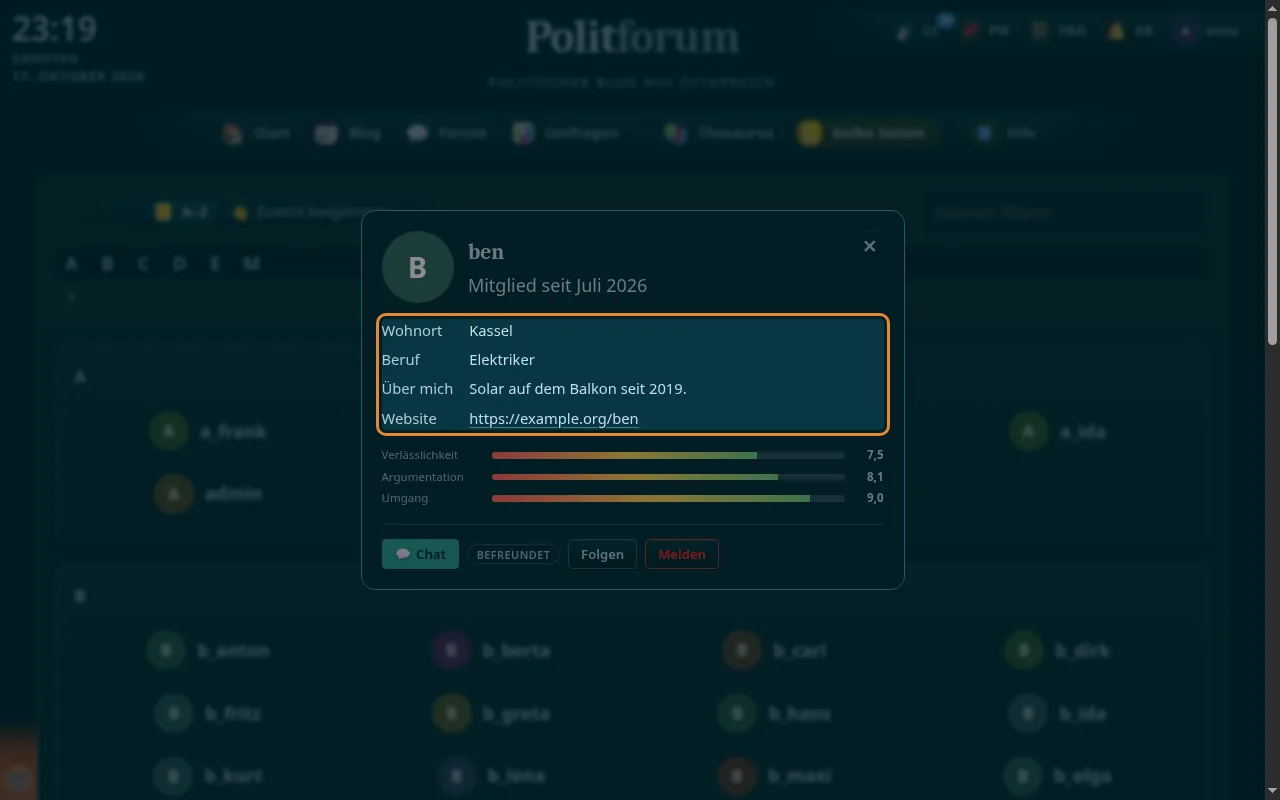Click the Thesaurus icon in navigation
Screen dimensions: 1280x800
(676, 133)
